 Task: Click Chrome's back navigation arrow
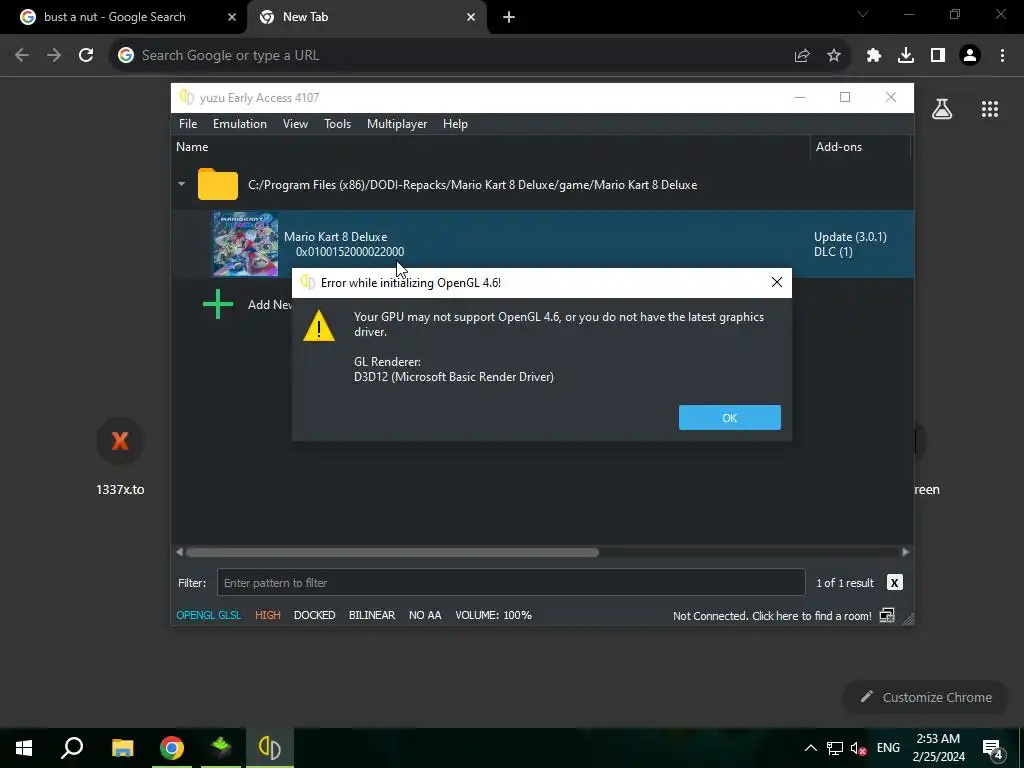point(22,56)
